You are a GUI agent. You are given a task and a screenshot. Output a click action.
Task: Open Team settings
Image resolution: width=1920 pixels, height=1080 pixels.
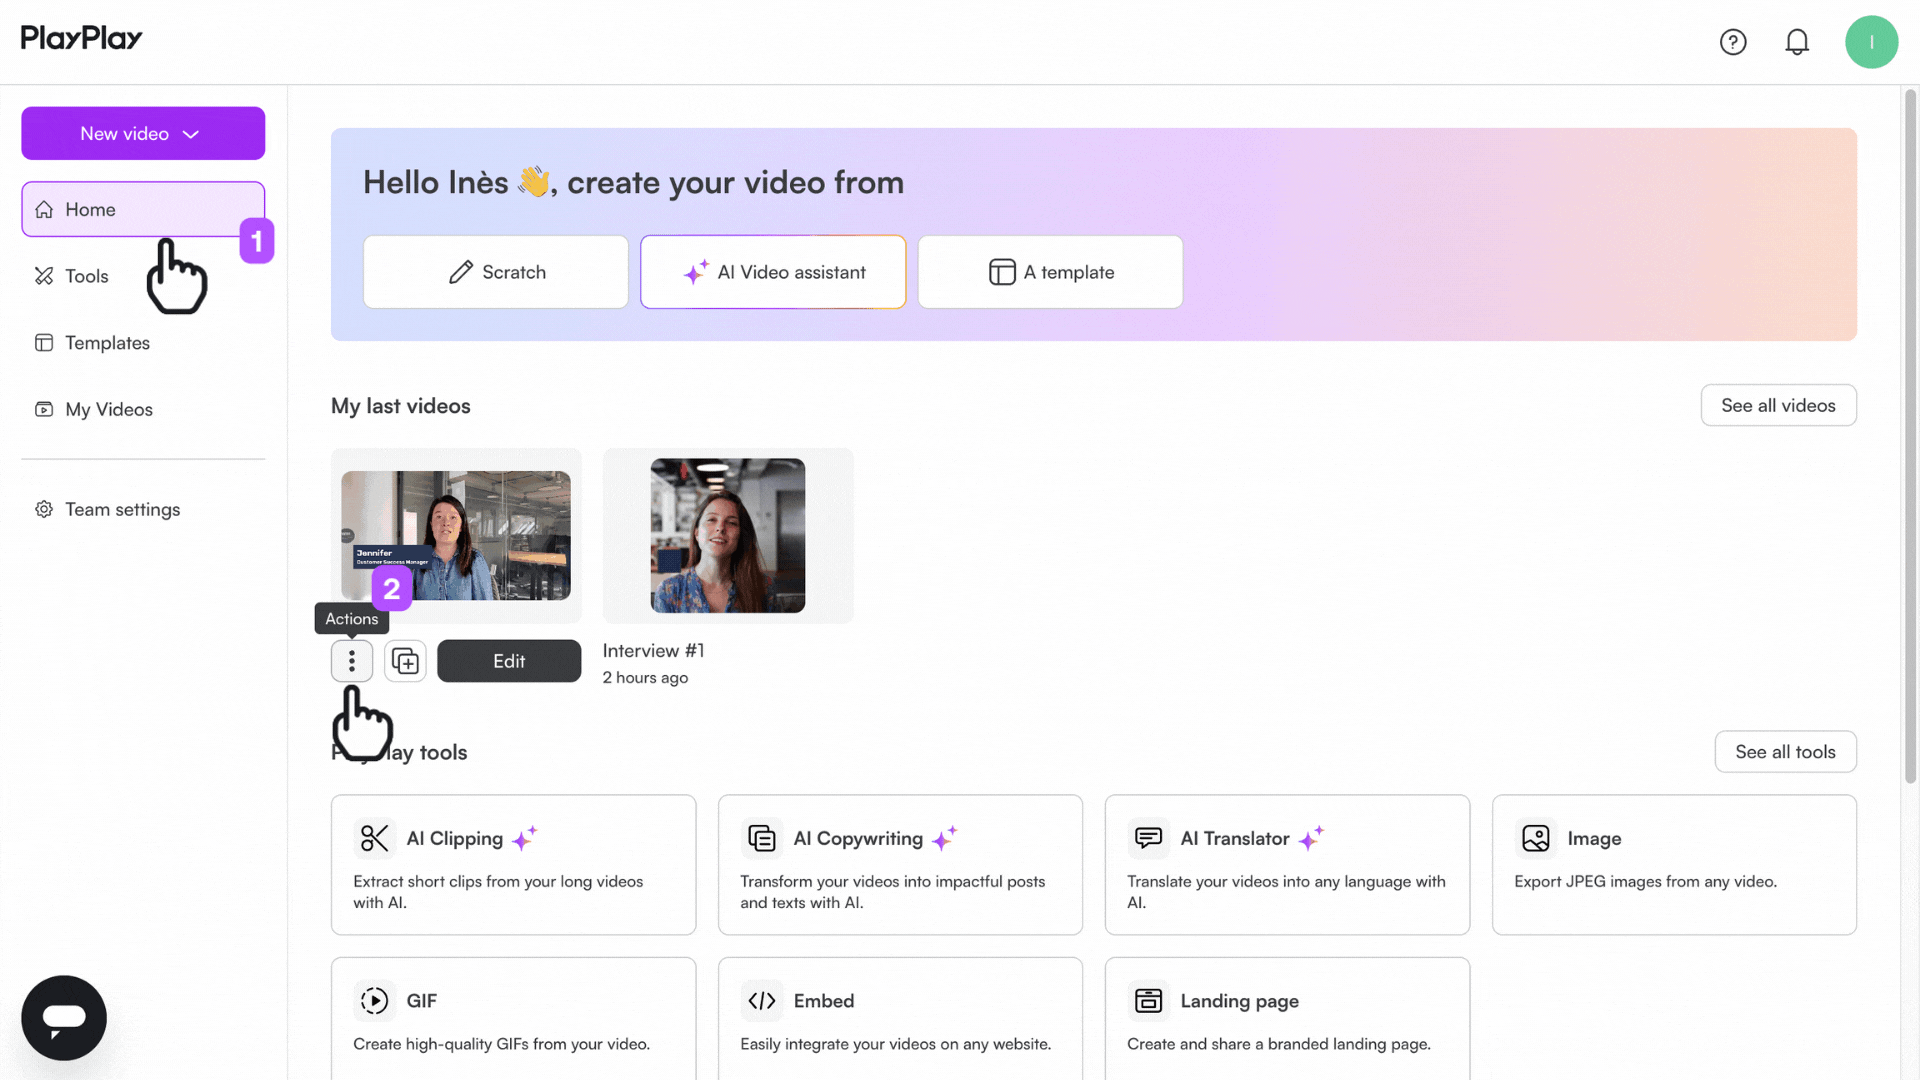pos(122,509)
